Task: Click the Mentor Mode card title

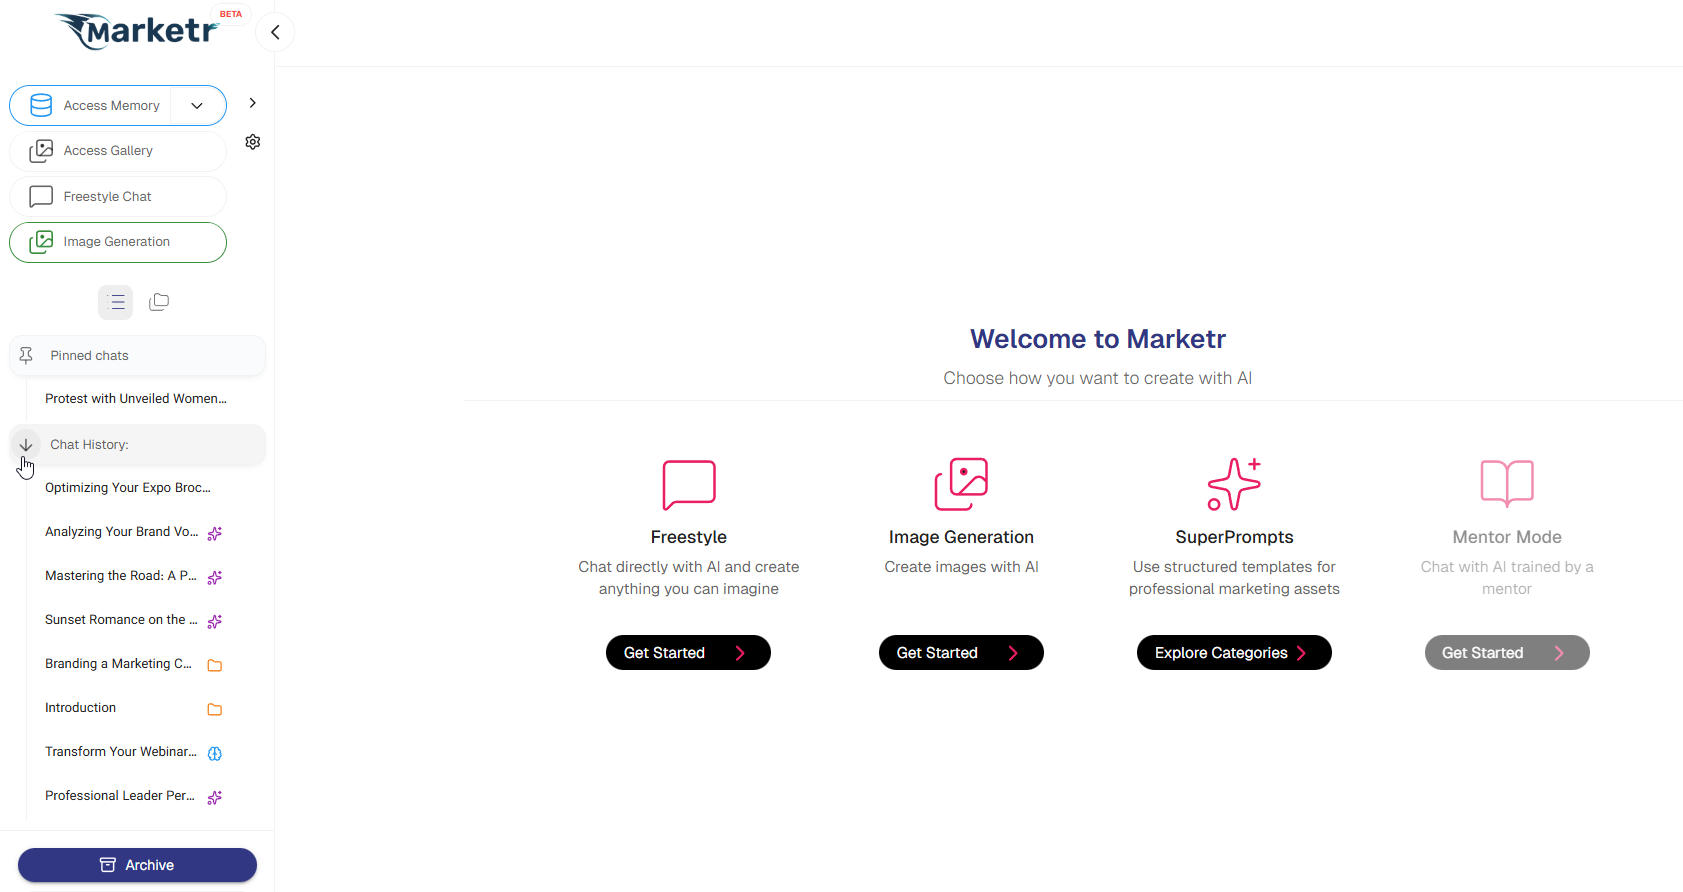Action: (1507, 537)
